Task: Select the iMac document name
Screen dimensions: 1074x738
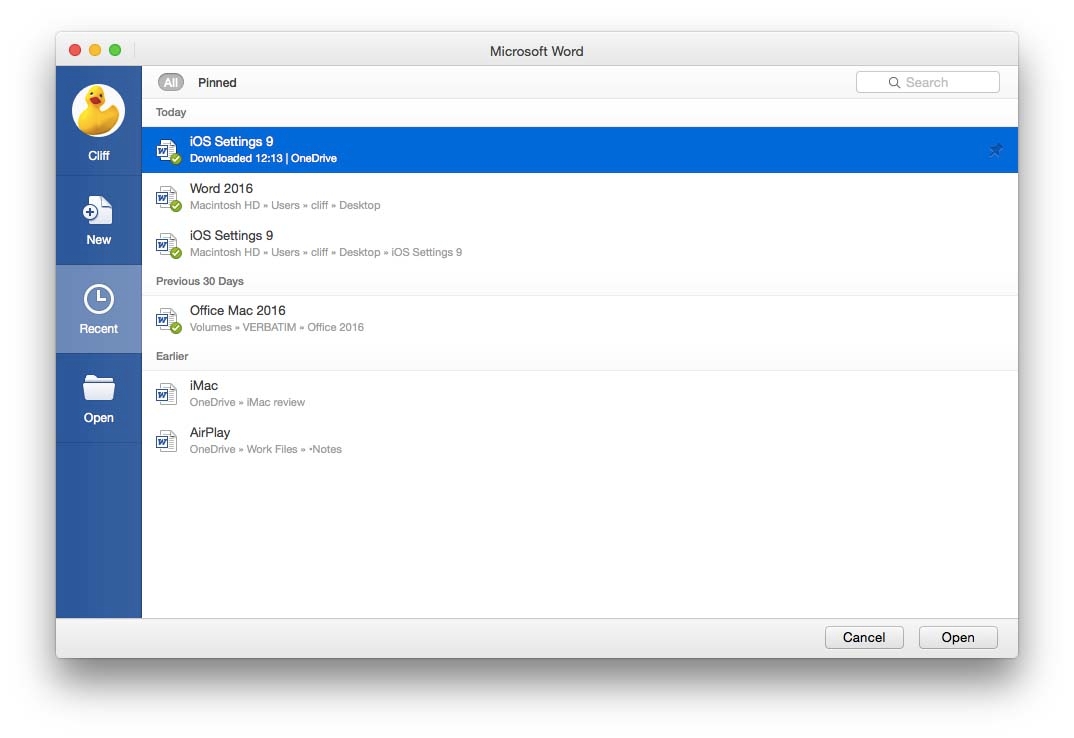Action: point(203,386)
